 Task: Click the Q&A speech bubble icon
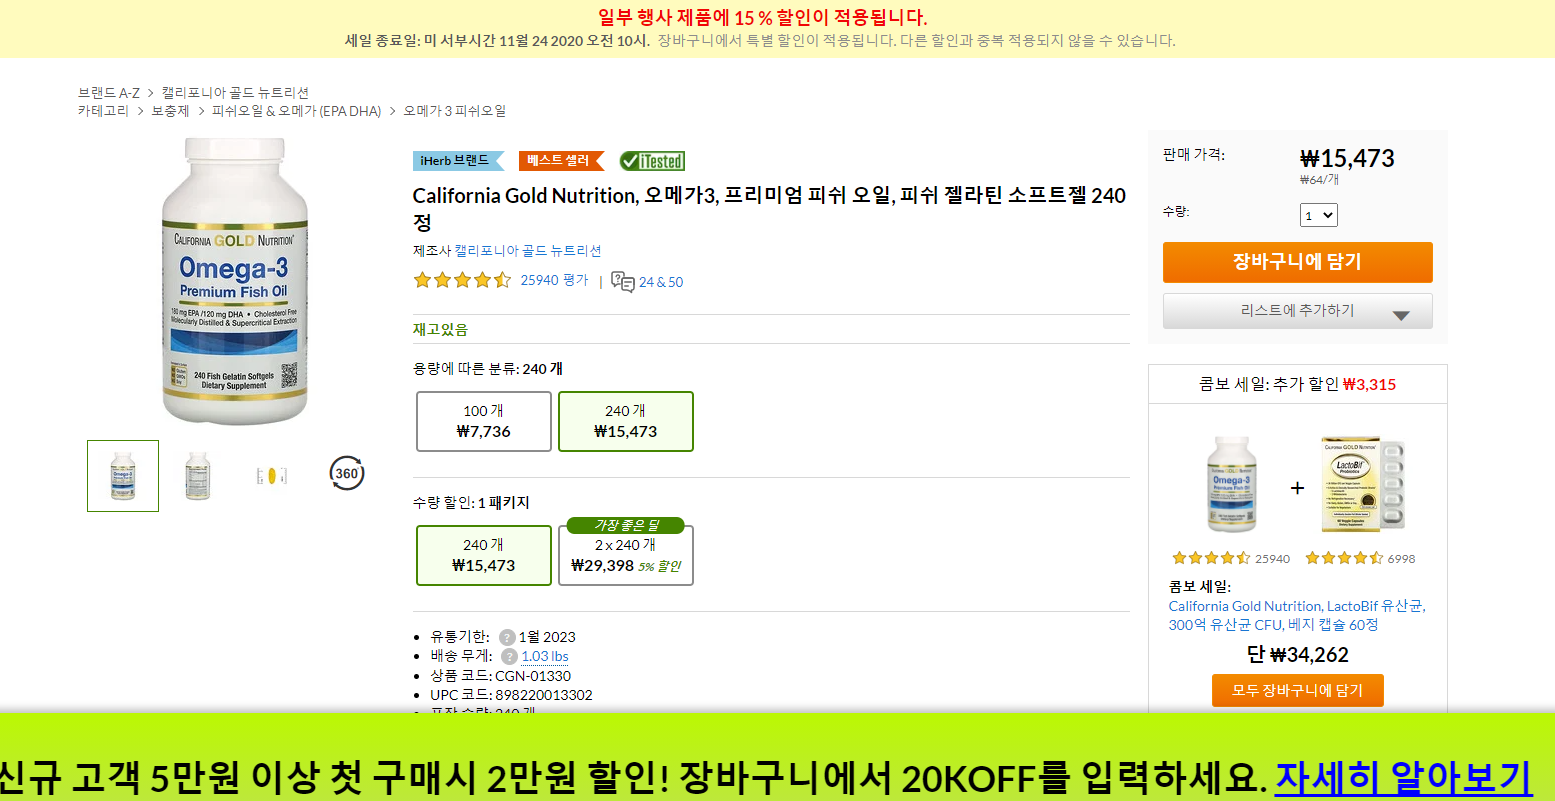point(622,282)
